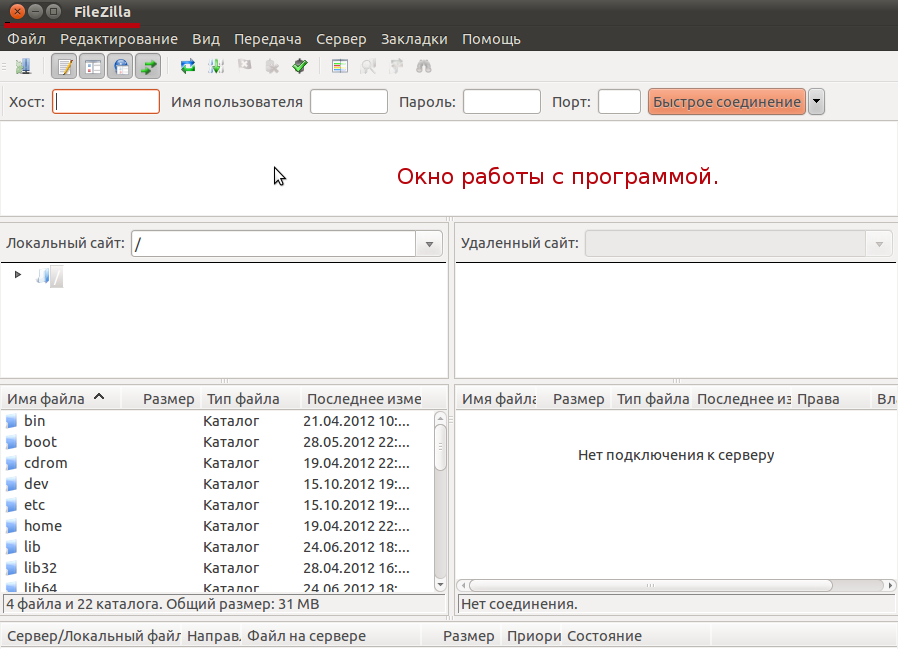Open the Сервер menu
Image resolution: width=898 pixels, height=649 pixels.
341,39
